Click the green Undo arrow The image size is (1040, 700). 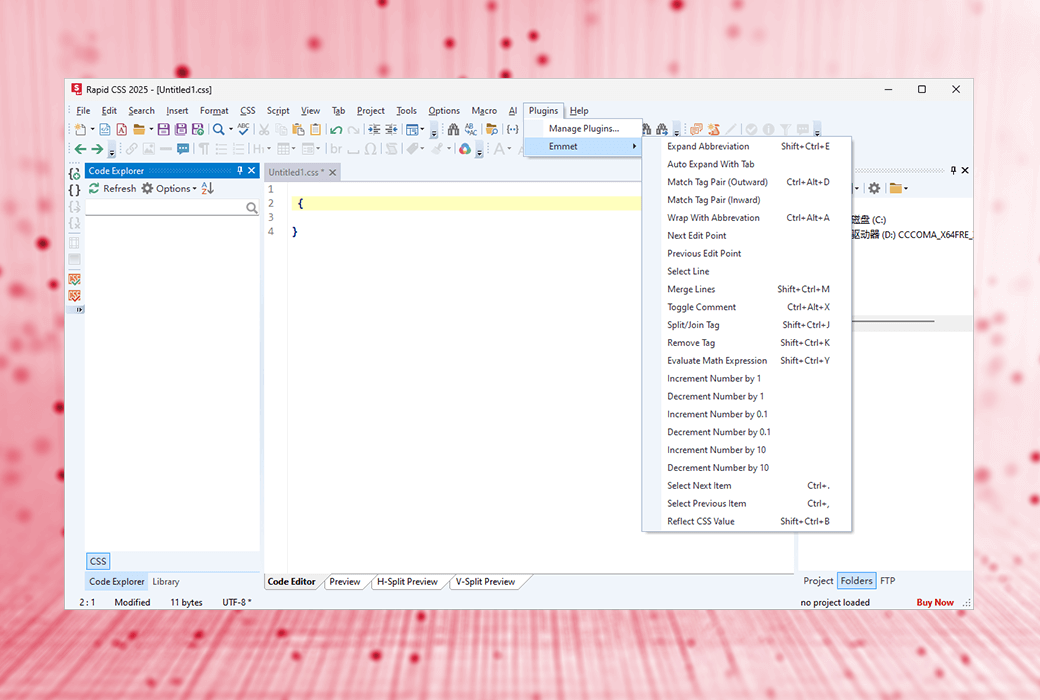336,129
